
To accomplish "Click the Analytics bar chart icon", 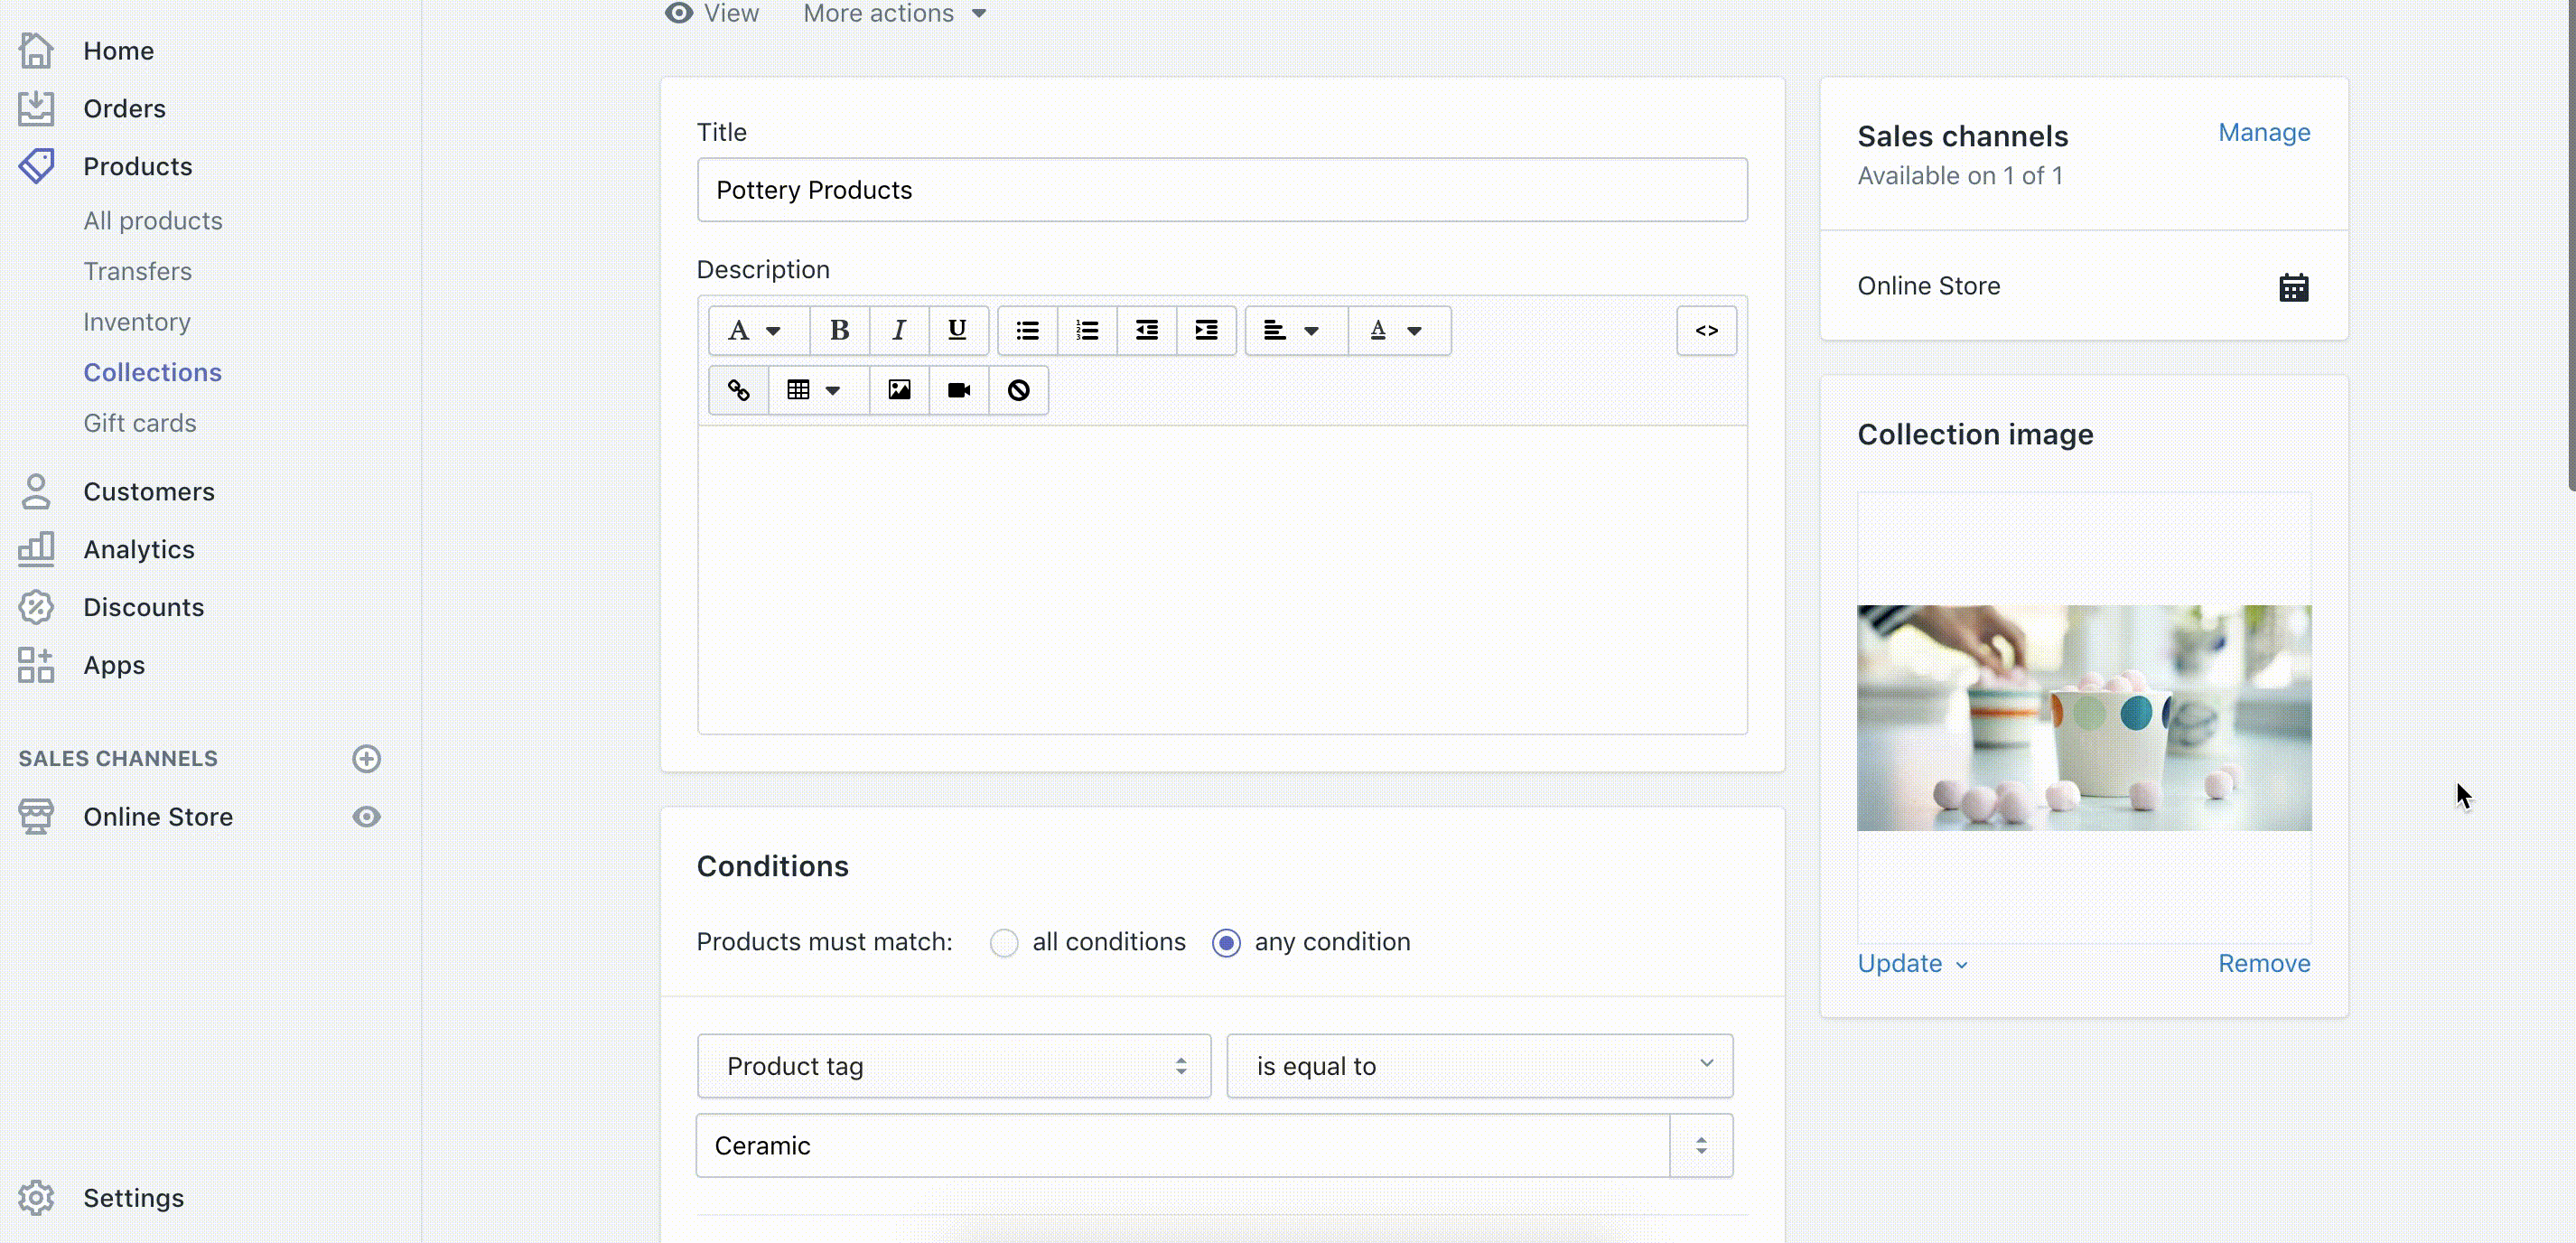I will [x=36, y=548].
